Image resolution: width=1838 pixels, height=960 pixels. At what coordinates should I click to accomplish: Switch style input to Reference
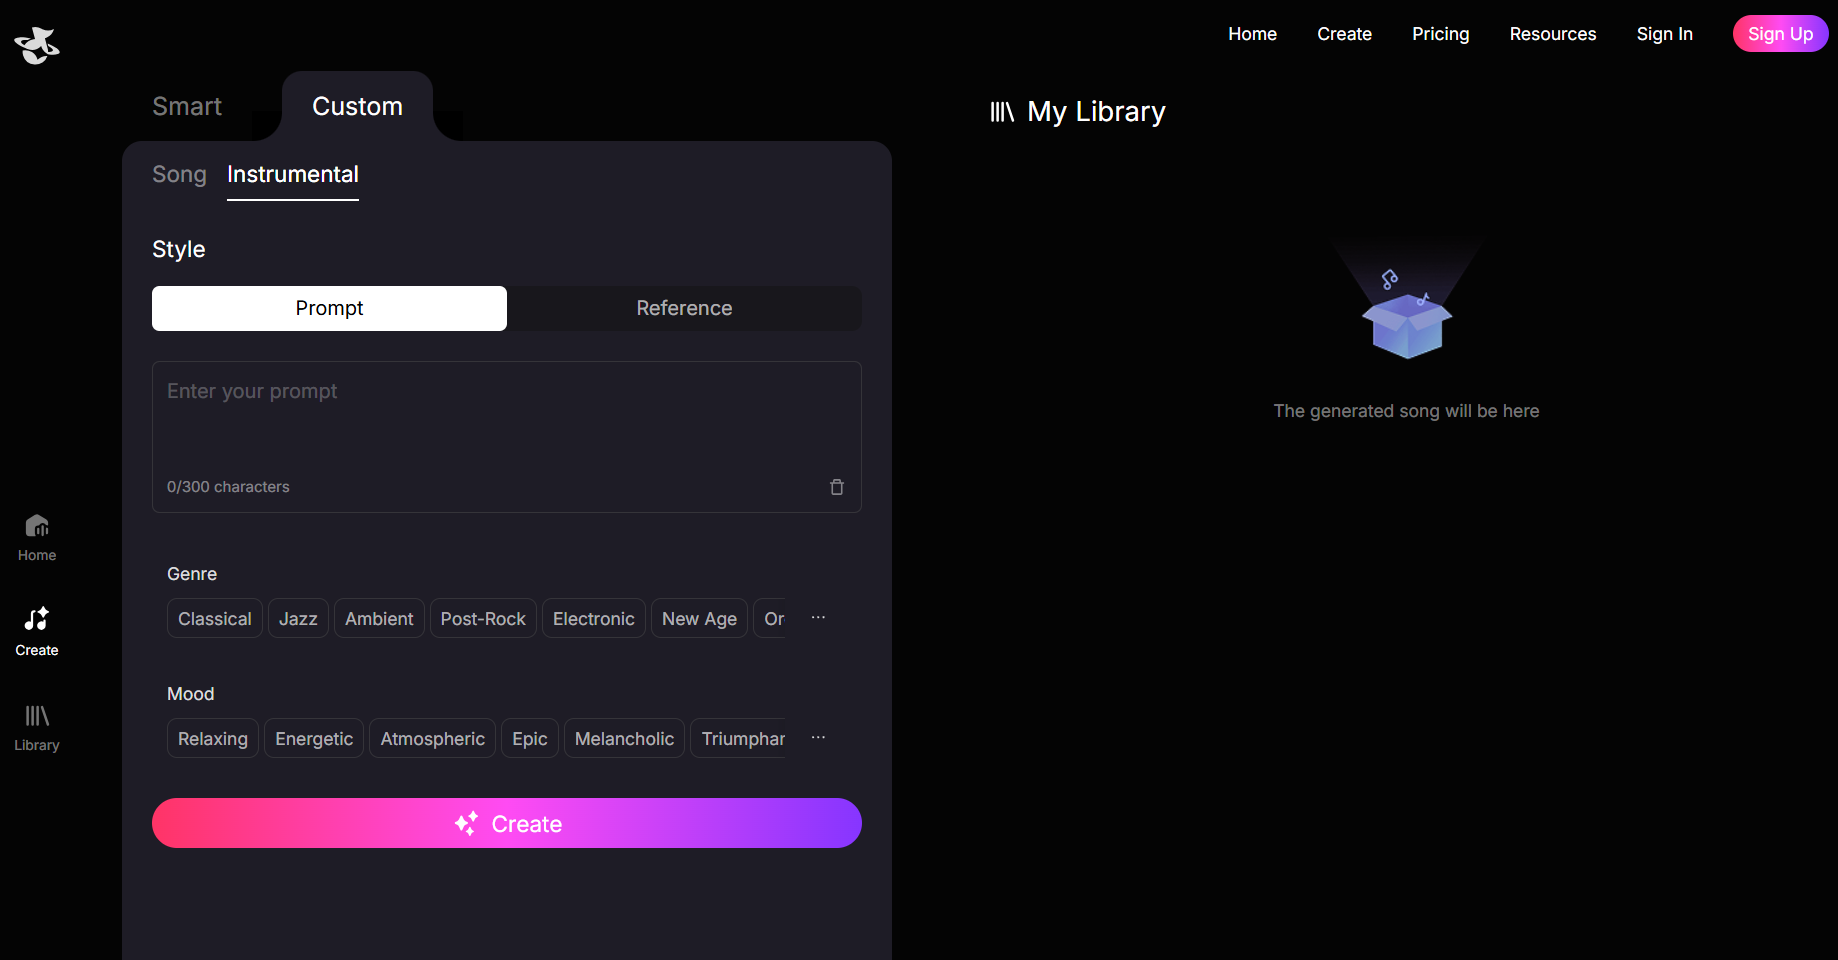pyautogui.click(x=684, y=308)
